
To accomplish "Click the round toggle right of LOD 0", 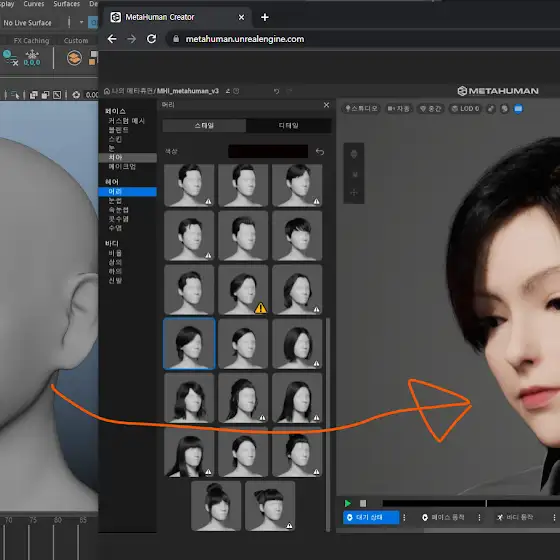I will pyautogui.click(x=491, y=109).
